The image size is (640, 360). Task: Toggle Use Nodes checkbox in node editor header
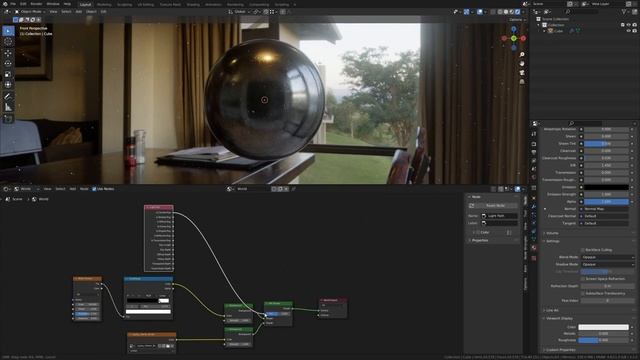coord(94,189)
